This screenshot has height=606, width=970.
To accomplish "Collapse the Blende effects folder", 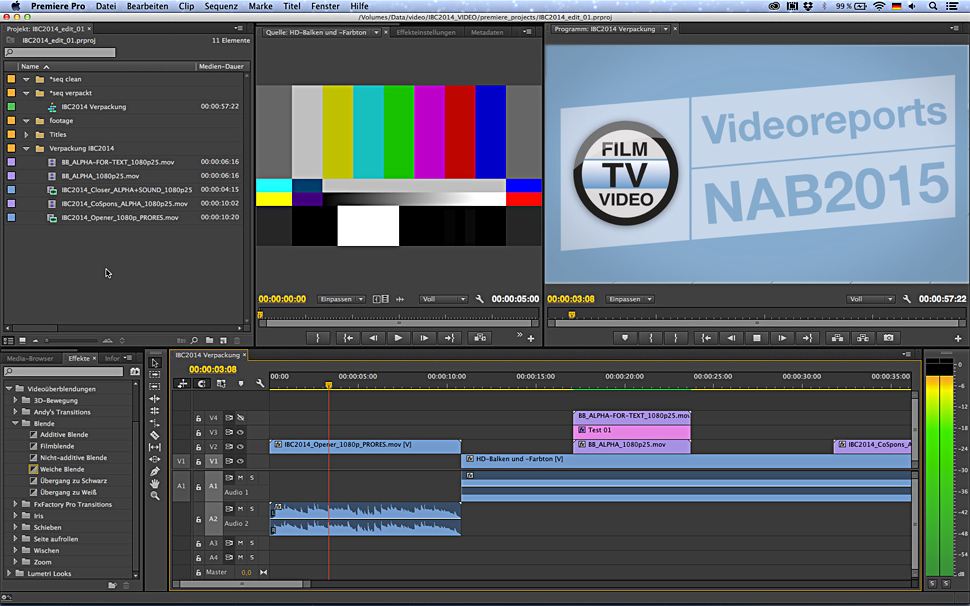I will 16,423.
